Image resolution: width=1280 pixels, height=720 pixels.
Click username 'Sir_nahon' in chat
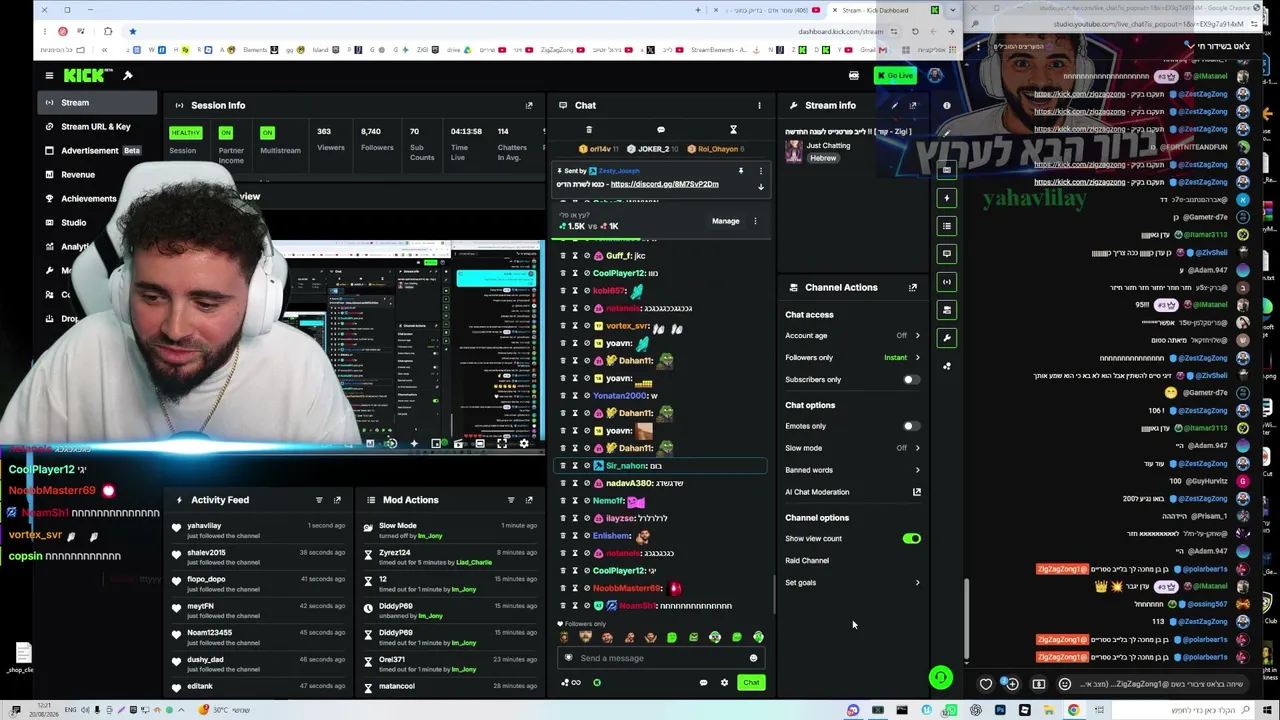click(627, 466)
